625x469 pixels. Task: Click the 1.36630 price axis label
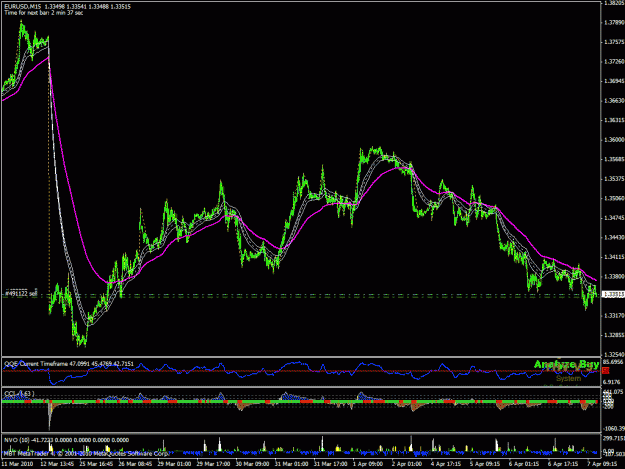coord(614,101)
